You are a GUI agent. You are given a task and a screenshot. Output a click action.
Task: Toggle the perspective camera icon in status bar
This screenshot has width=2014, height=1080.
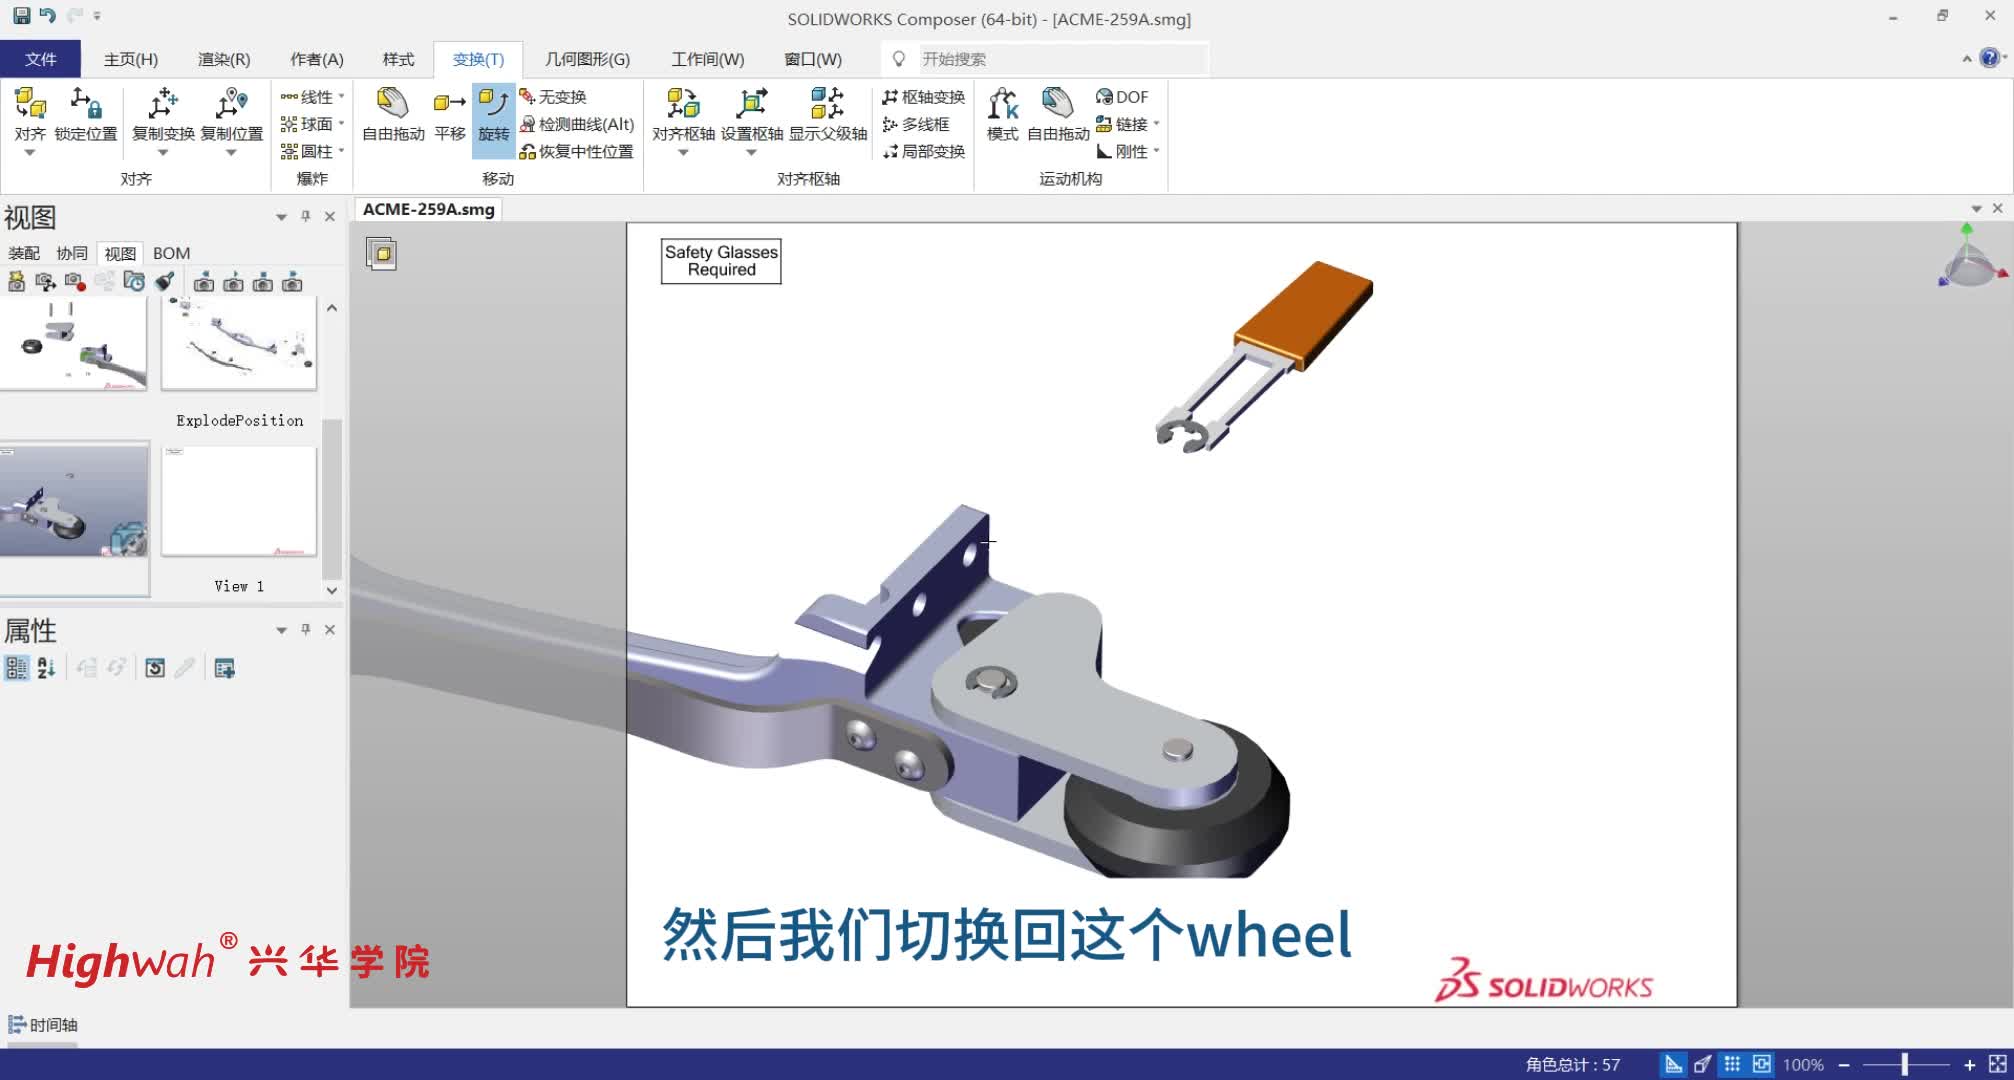pyautogui.click(x=1702, y=1064)
